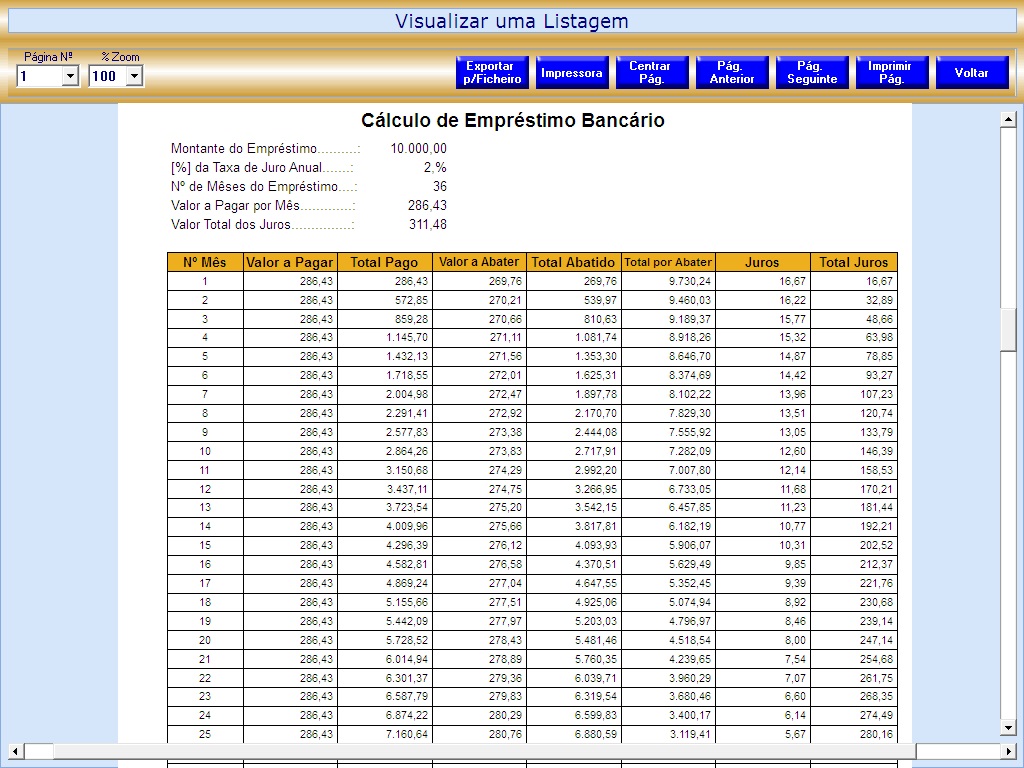Go to previous page with Pág. Anterior
Screen dimensions: 1024x768
pyautogui.click(x=732, y=72)
